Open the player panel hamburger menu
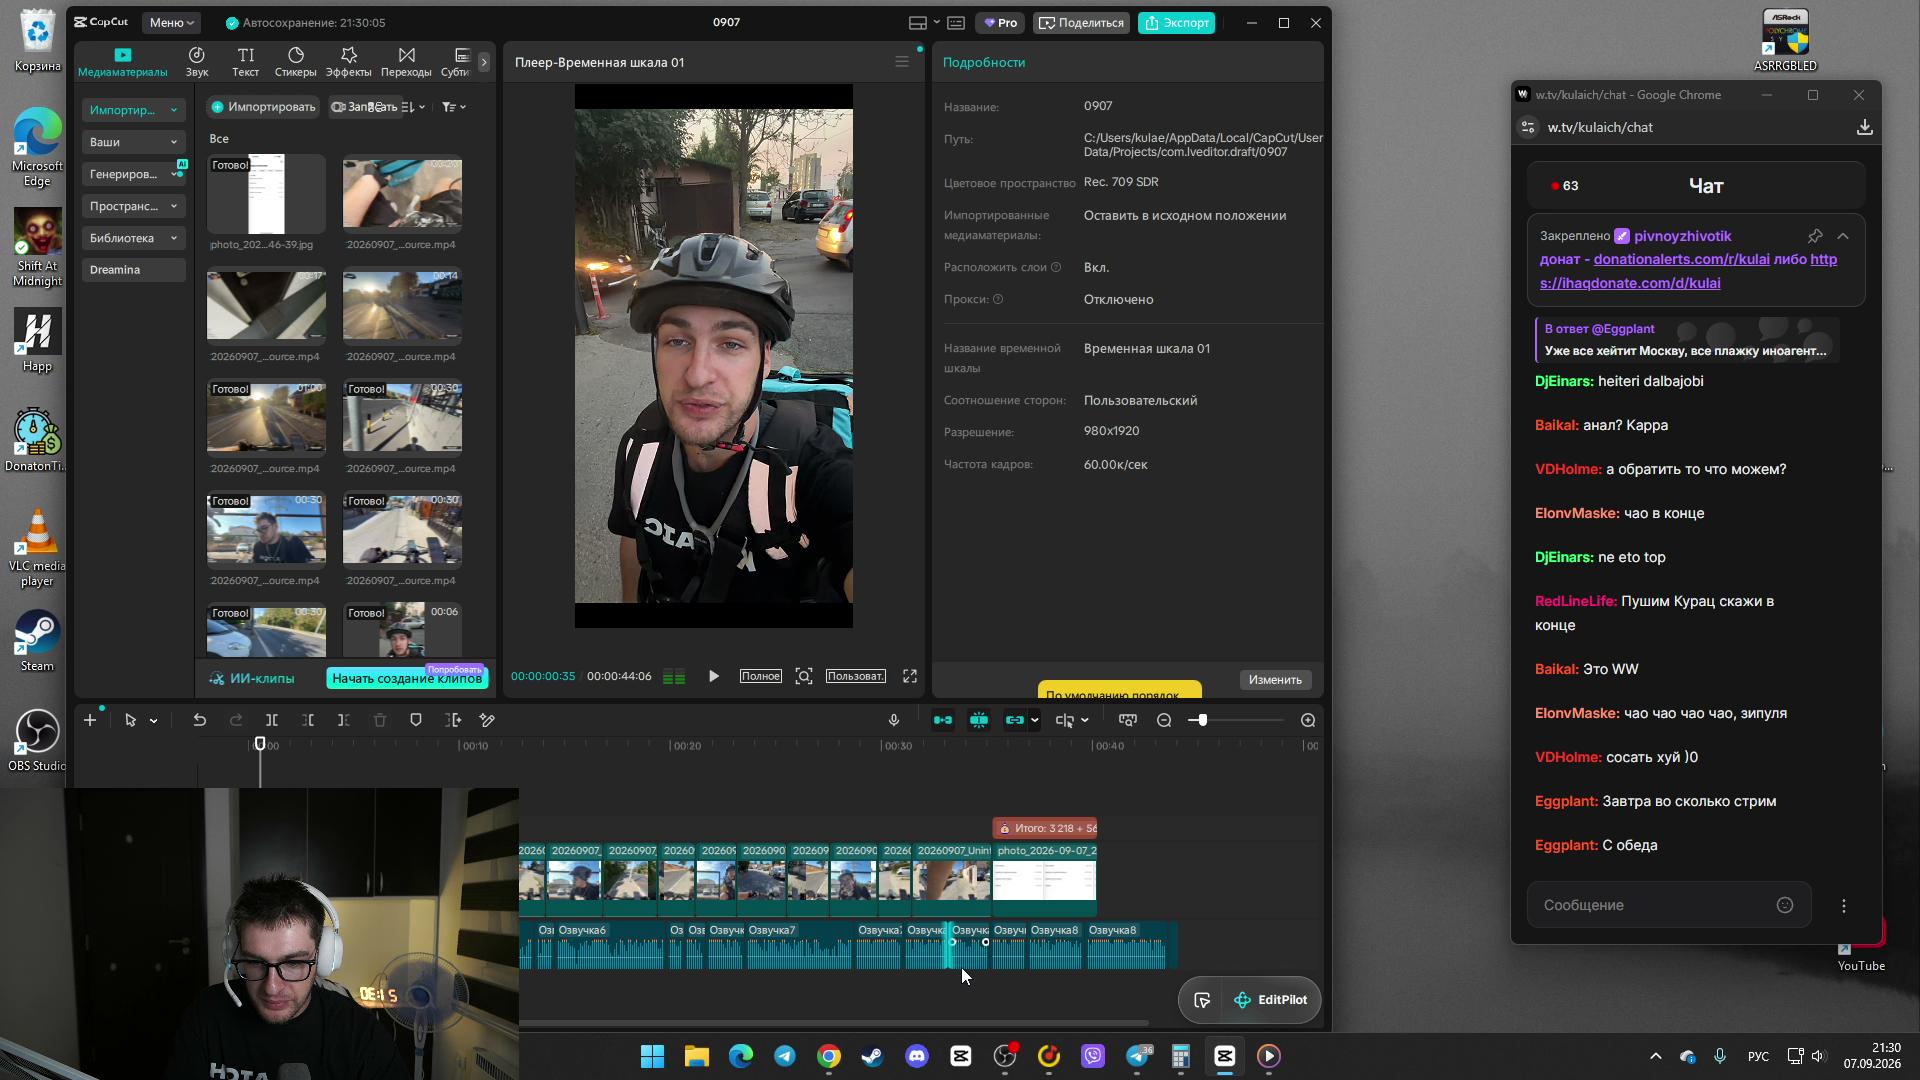This screenshot has width=1920, height=1080. (x=901, y=62)
